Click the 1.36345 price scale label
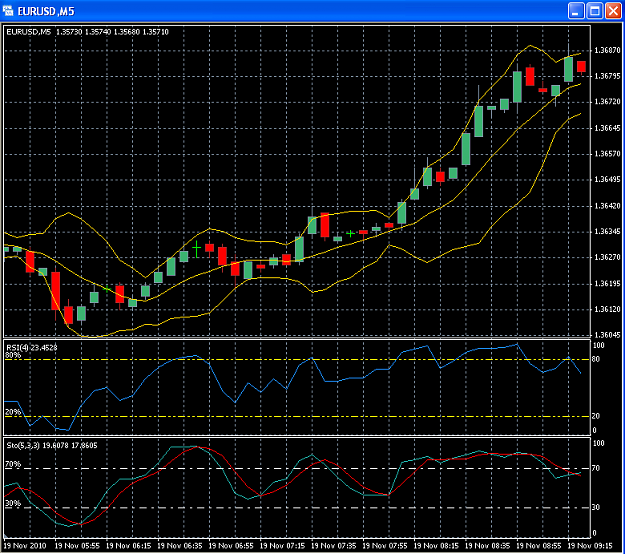The image size is (625, 554). coord(607,232)
